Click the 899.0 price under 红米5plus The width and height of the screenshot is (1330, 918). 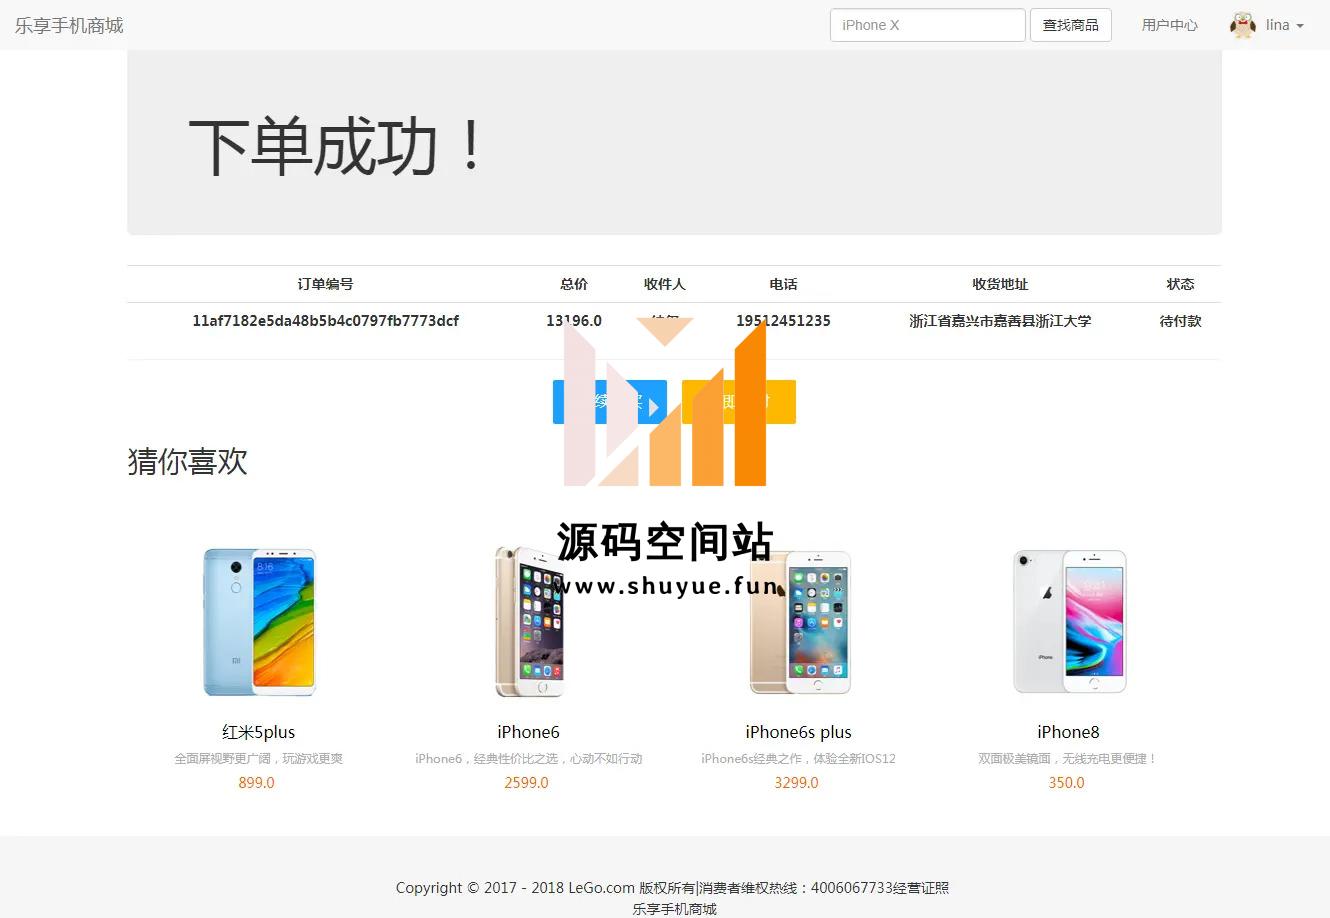pyautogui.click(x=256, y=783)
